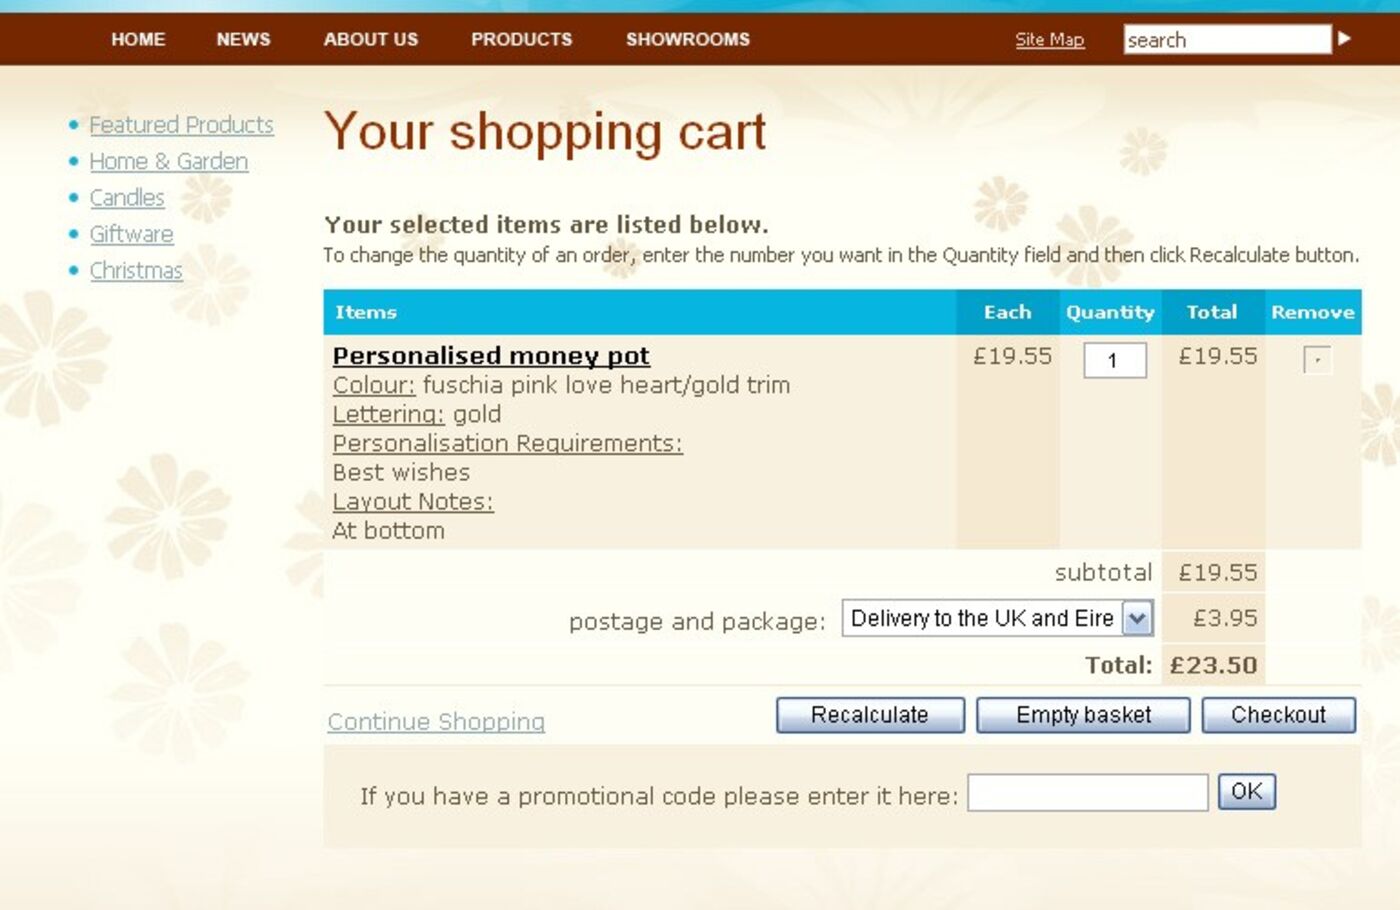View the Candles category
The image size is (1400, 910).
(x=127, y=198)
